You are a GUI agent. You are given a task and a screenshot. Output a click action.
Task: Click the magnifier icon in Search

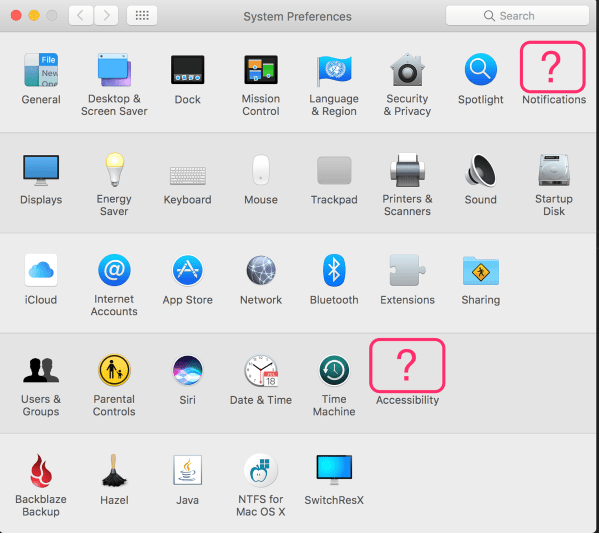point(489,16)
